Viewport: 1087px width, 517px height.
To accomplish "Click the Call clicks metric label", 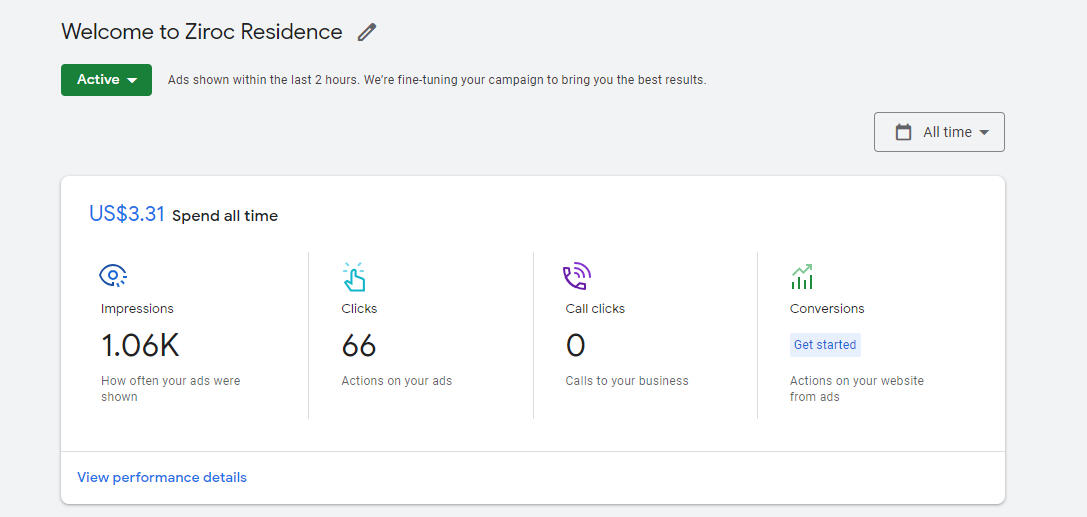I will click(x=595, y=309).
